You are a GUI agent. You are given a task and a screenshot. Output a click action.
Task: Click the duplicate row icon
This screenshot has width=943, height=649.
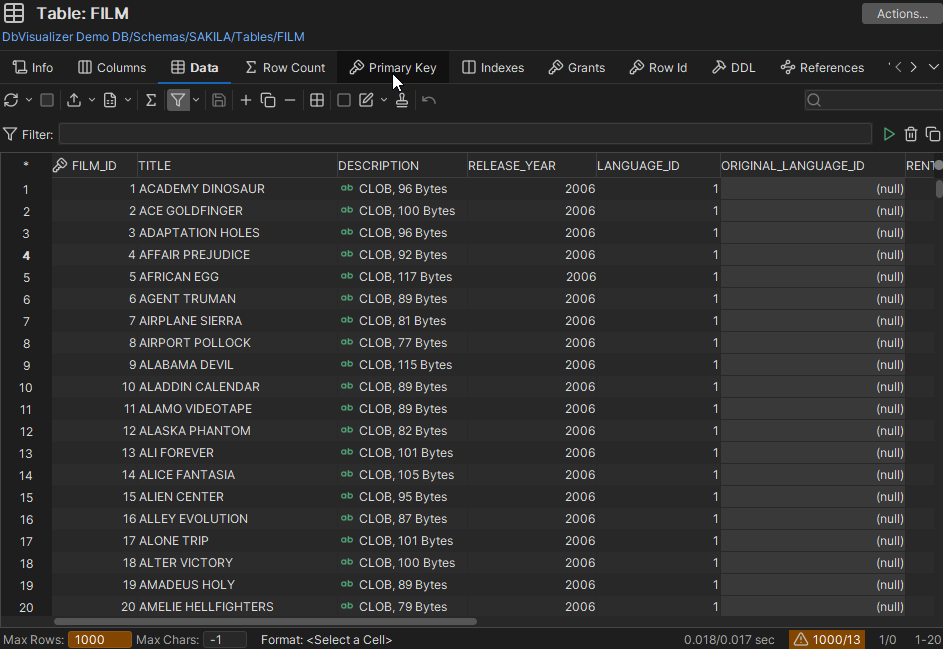(x=268, y=100)
